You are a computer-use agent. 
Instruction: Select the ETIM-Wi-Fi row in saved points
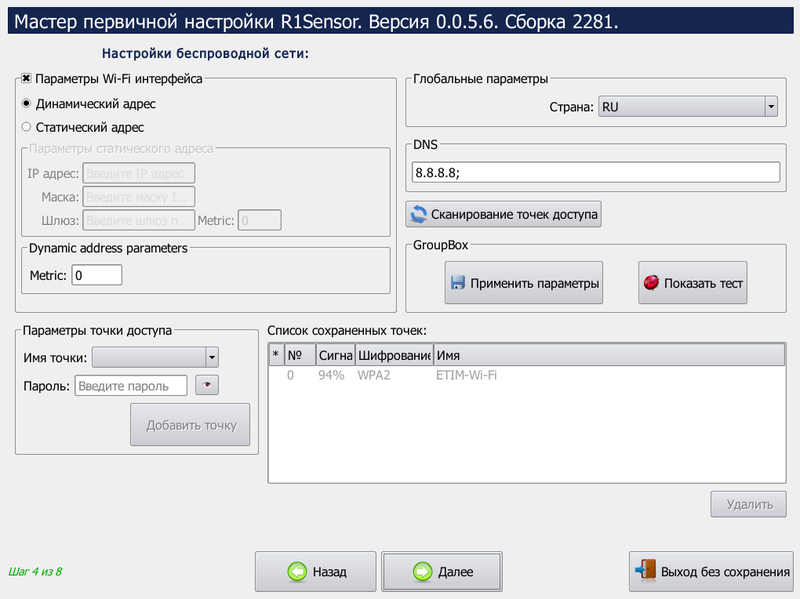click(x=466, y=375)
